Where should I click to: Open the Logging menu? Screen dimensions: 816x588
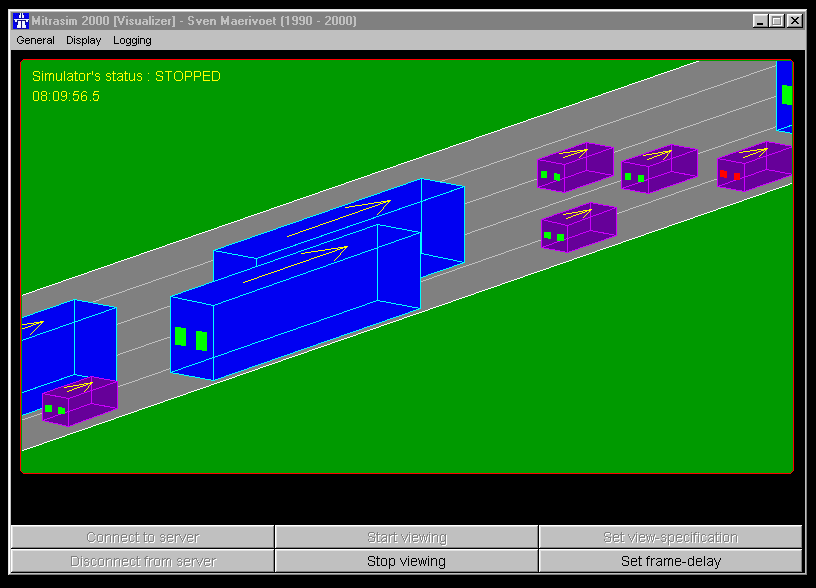(x=132, y=41)
